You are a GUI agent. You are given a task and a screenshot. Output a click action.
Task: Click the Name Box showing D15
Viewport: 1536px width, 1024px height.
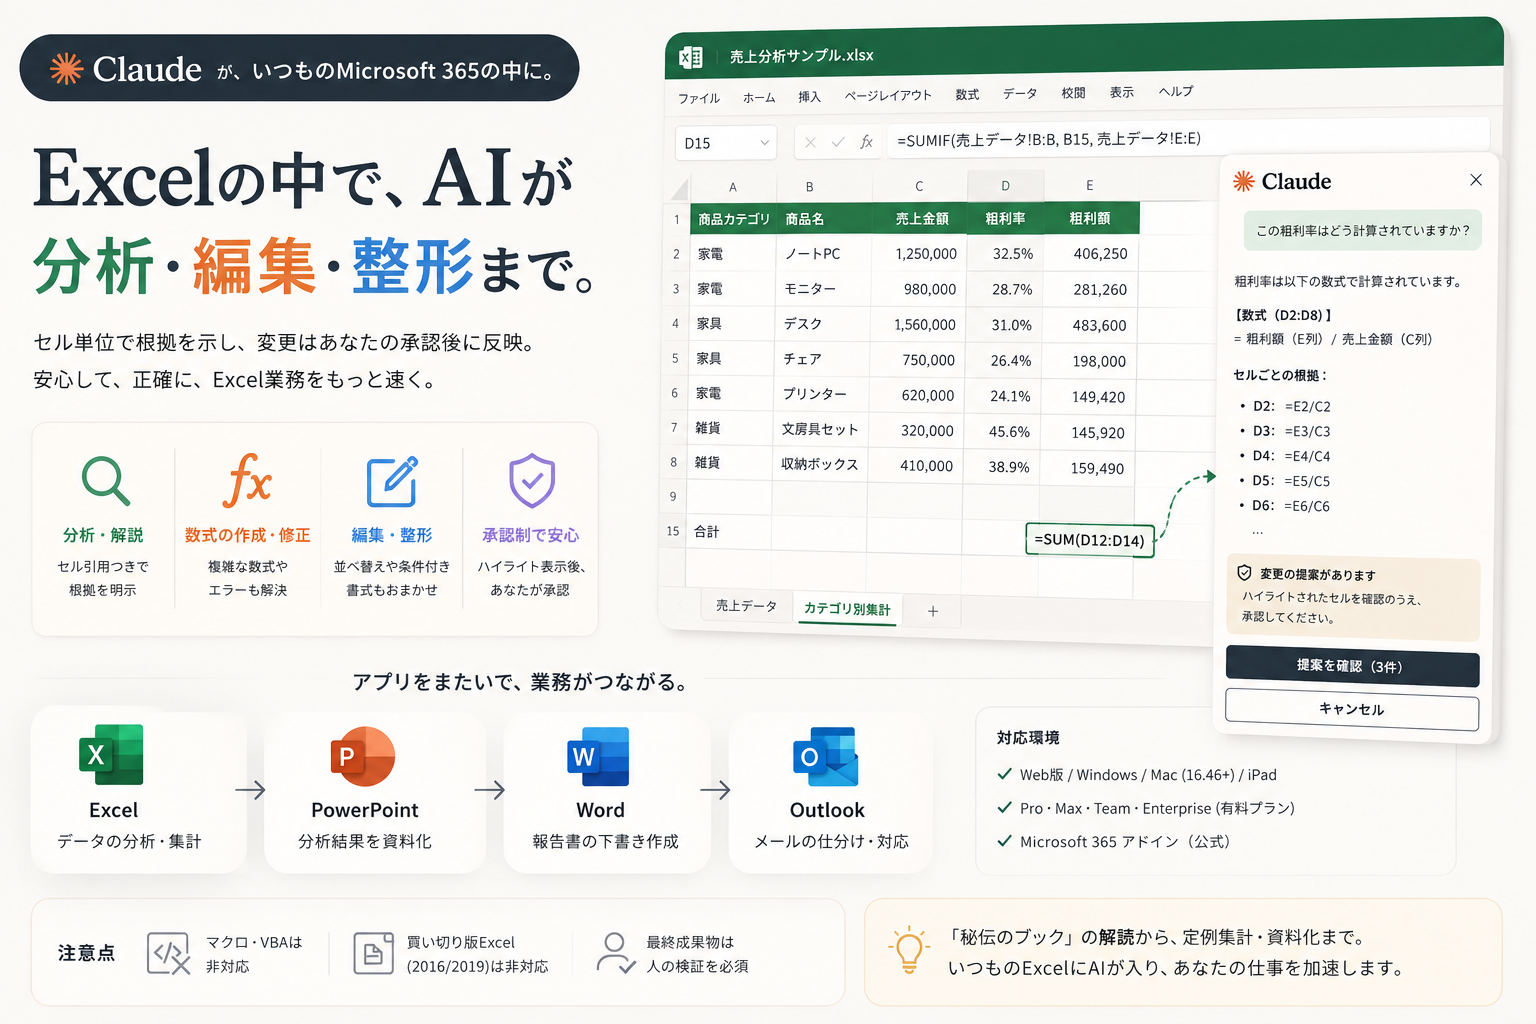coord(726,143)
